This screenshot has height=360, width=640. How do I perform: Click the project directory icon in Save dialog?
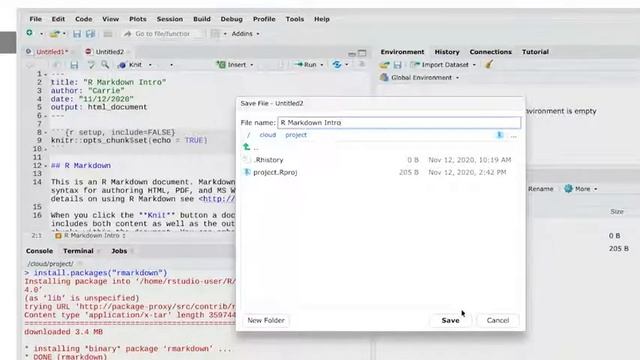[500, 135]
